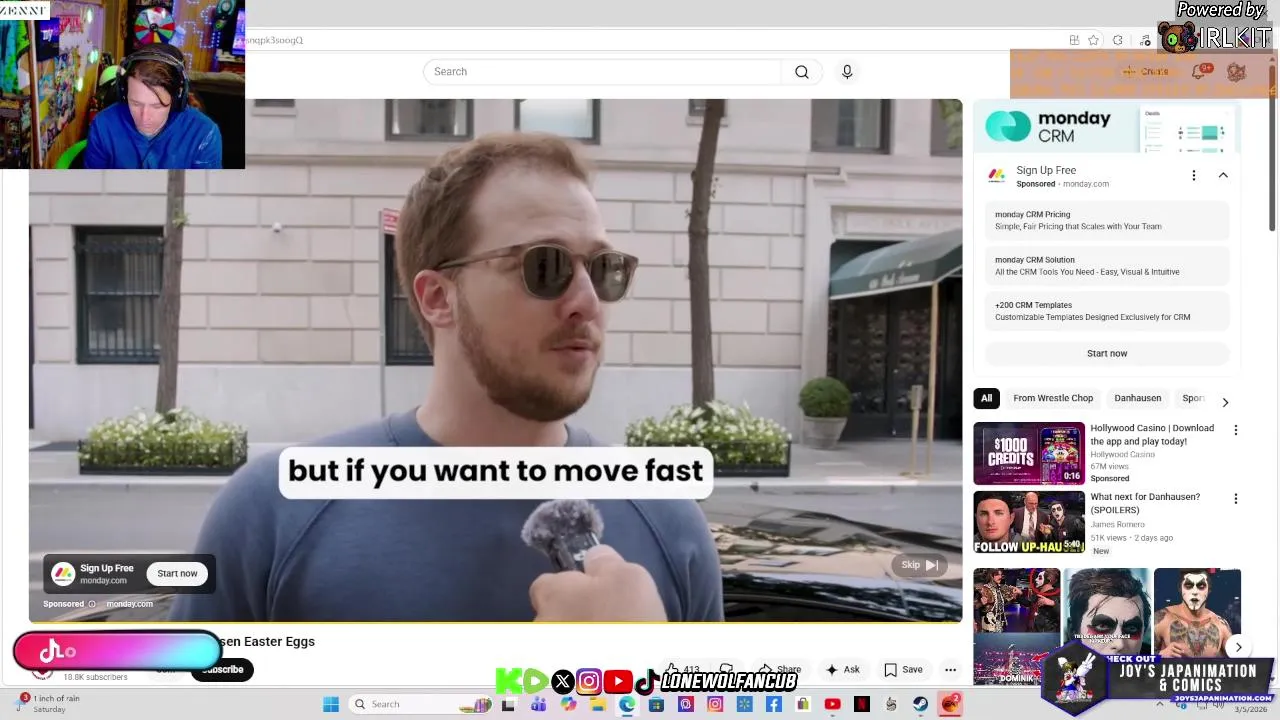Image resolution: width=1280 pixels, height=720 pixels.
Task: Launch Microsoft Teams from taskbar
Action: 538,704
